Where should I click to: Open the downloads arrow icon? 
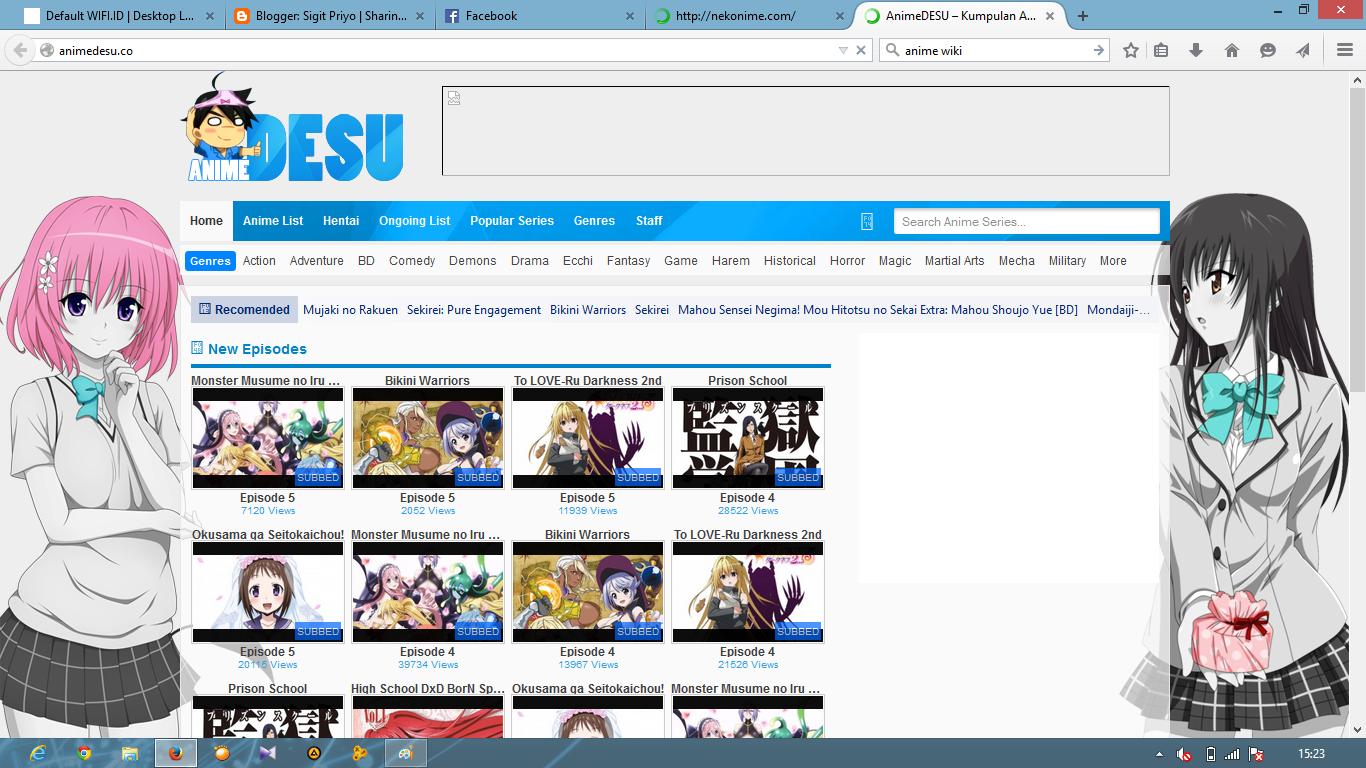click(x=1195, y=50)
